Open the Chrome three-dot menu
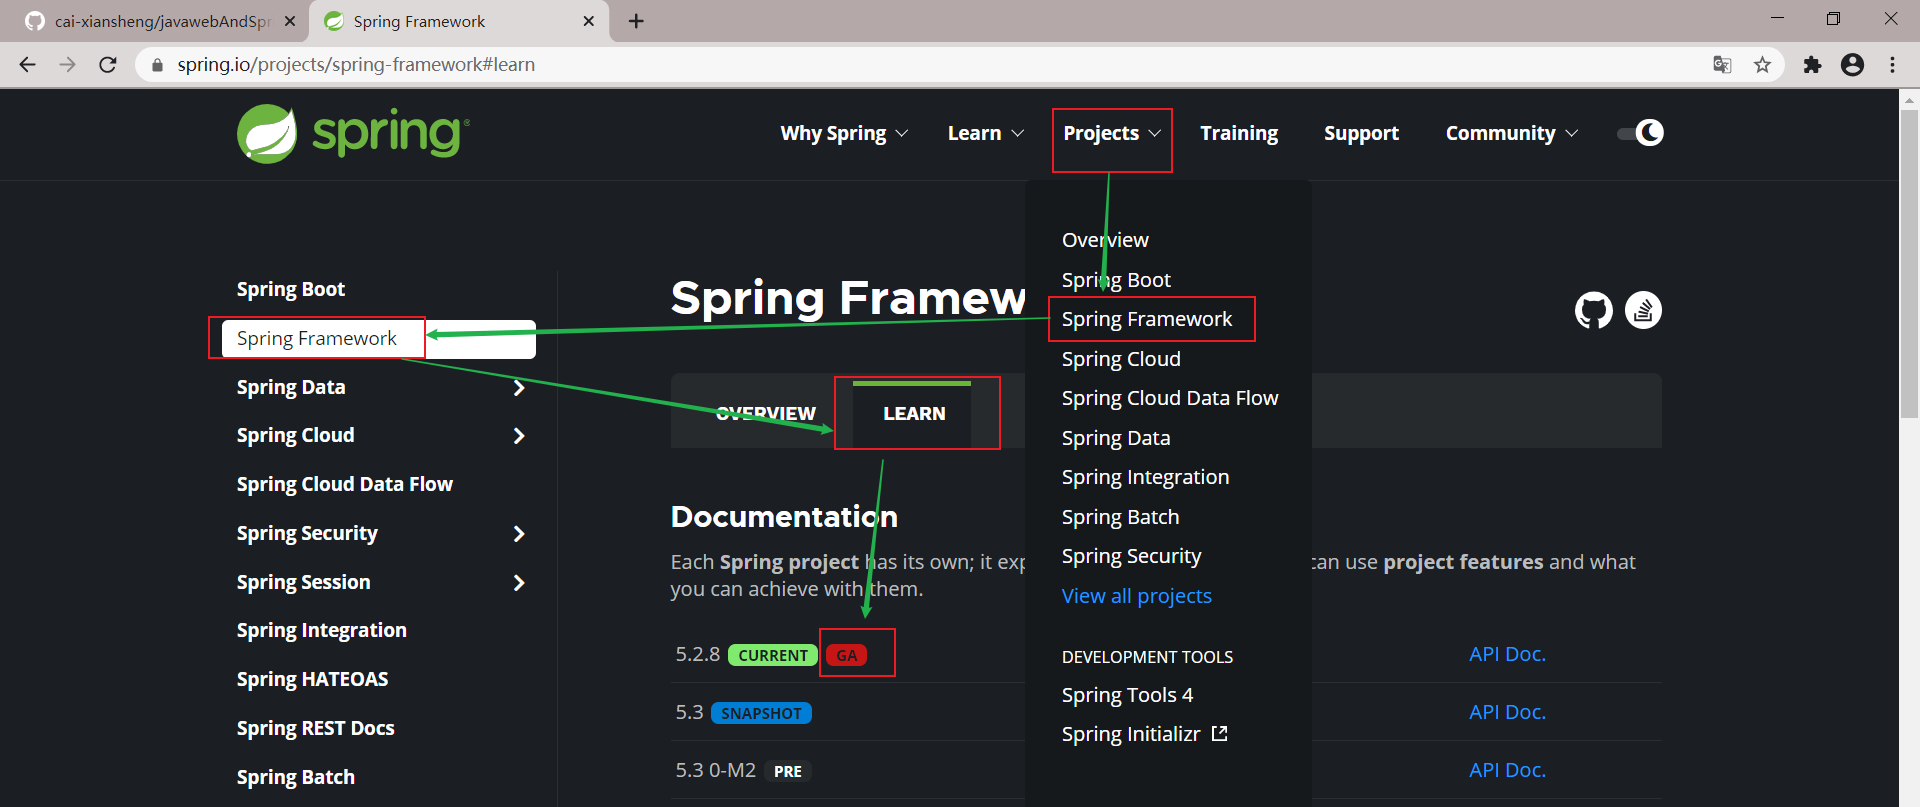 click(1892, 65)
